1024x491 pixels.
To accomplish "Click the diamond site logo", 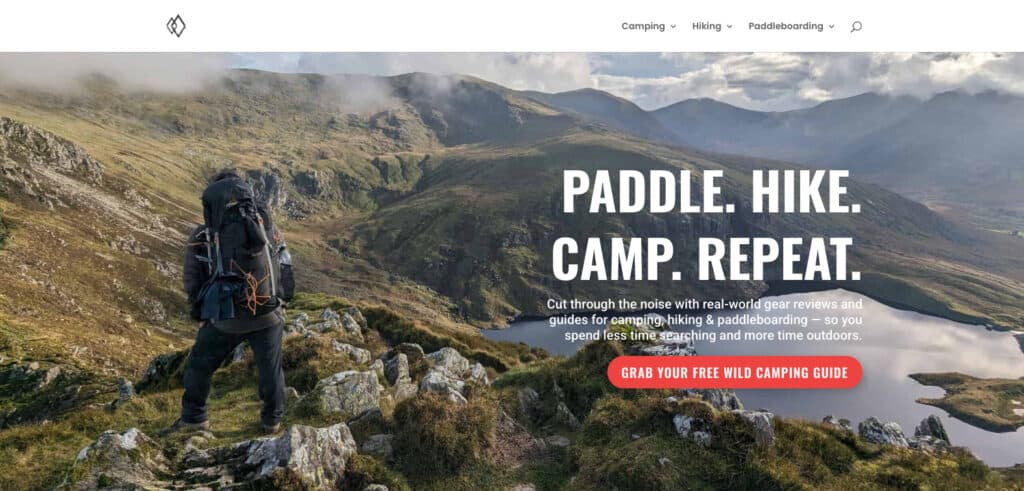I will pyautogui.click(x=176, y=26).
